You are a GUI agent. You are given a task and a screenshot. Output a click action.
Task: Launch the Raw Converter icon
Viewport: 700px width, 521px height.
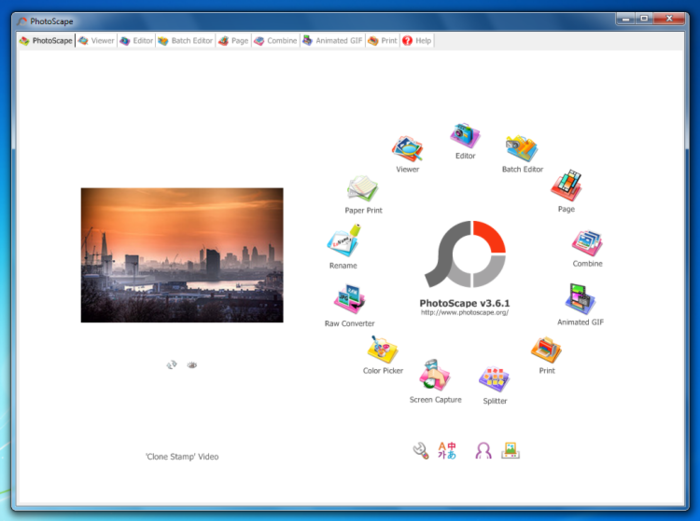350,299
